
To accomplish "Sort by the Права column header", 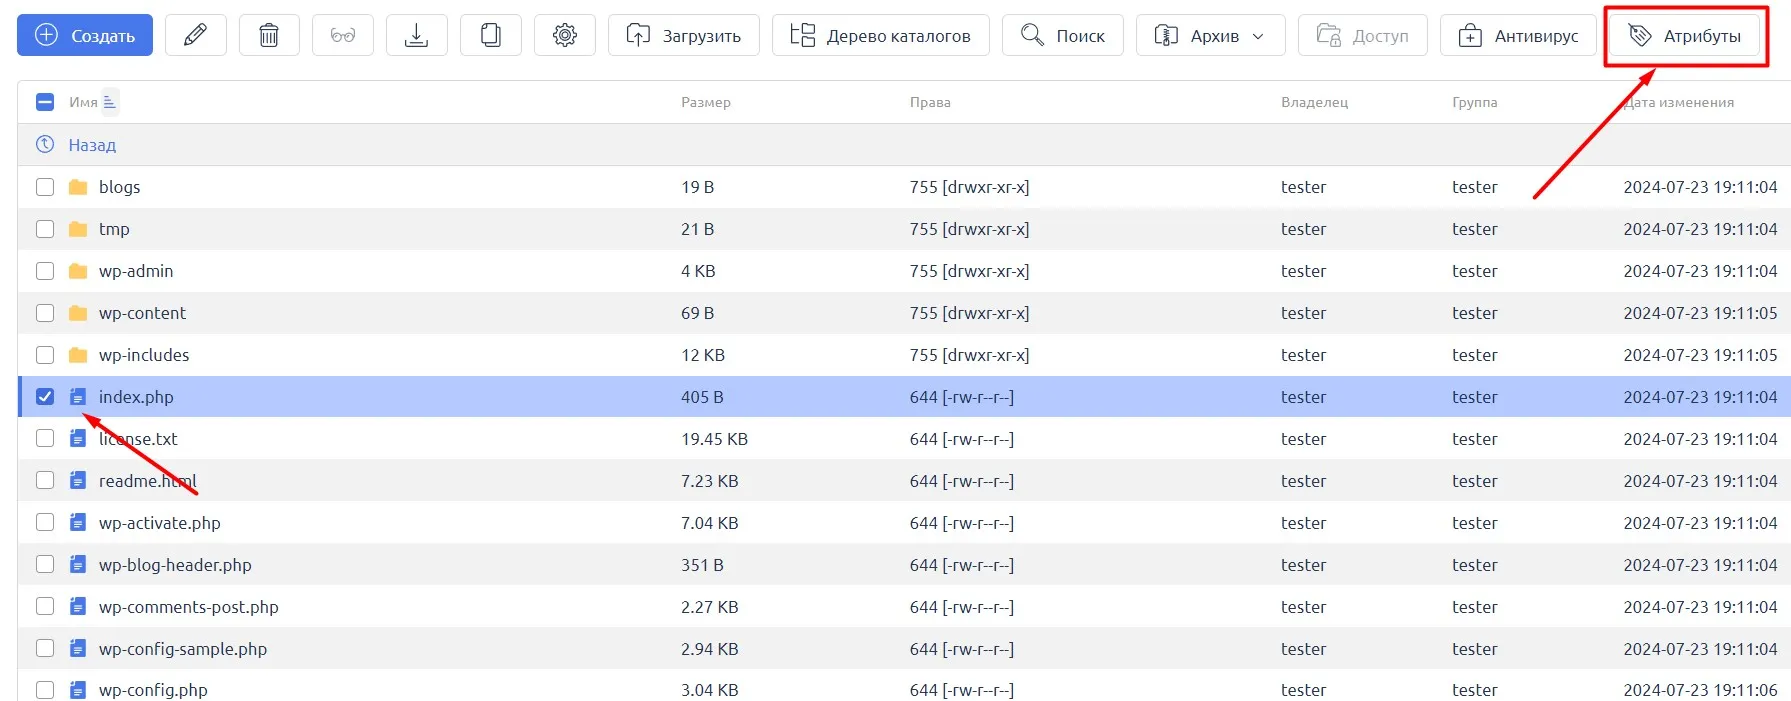I will click(930, 102).
